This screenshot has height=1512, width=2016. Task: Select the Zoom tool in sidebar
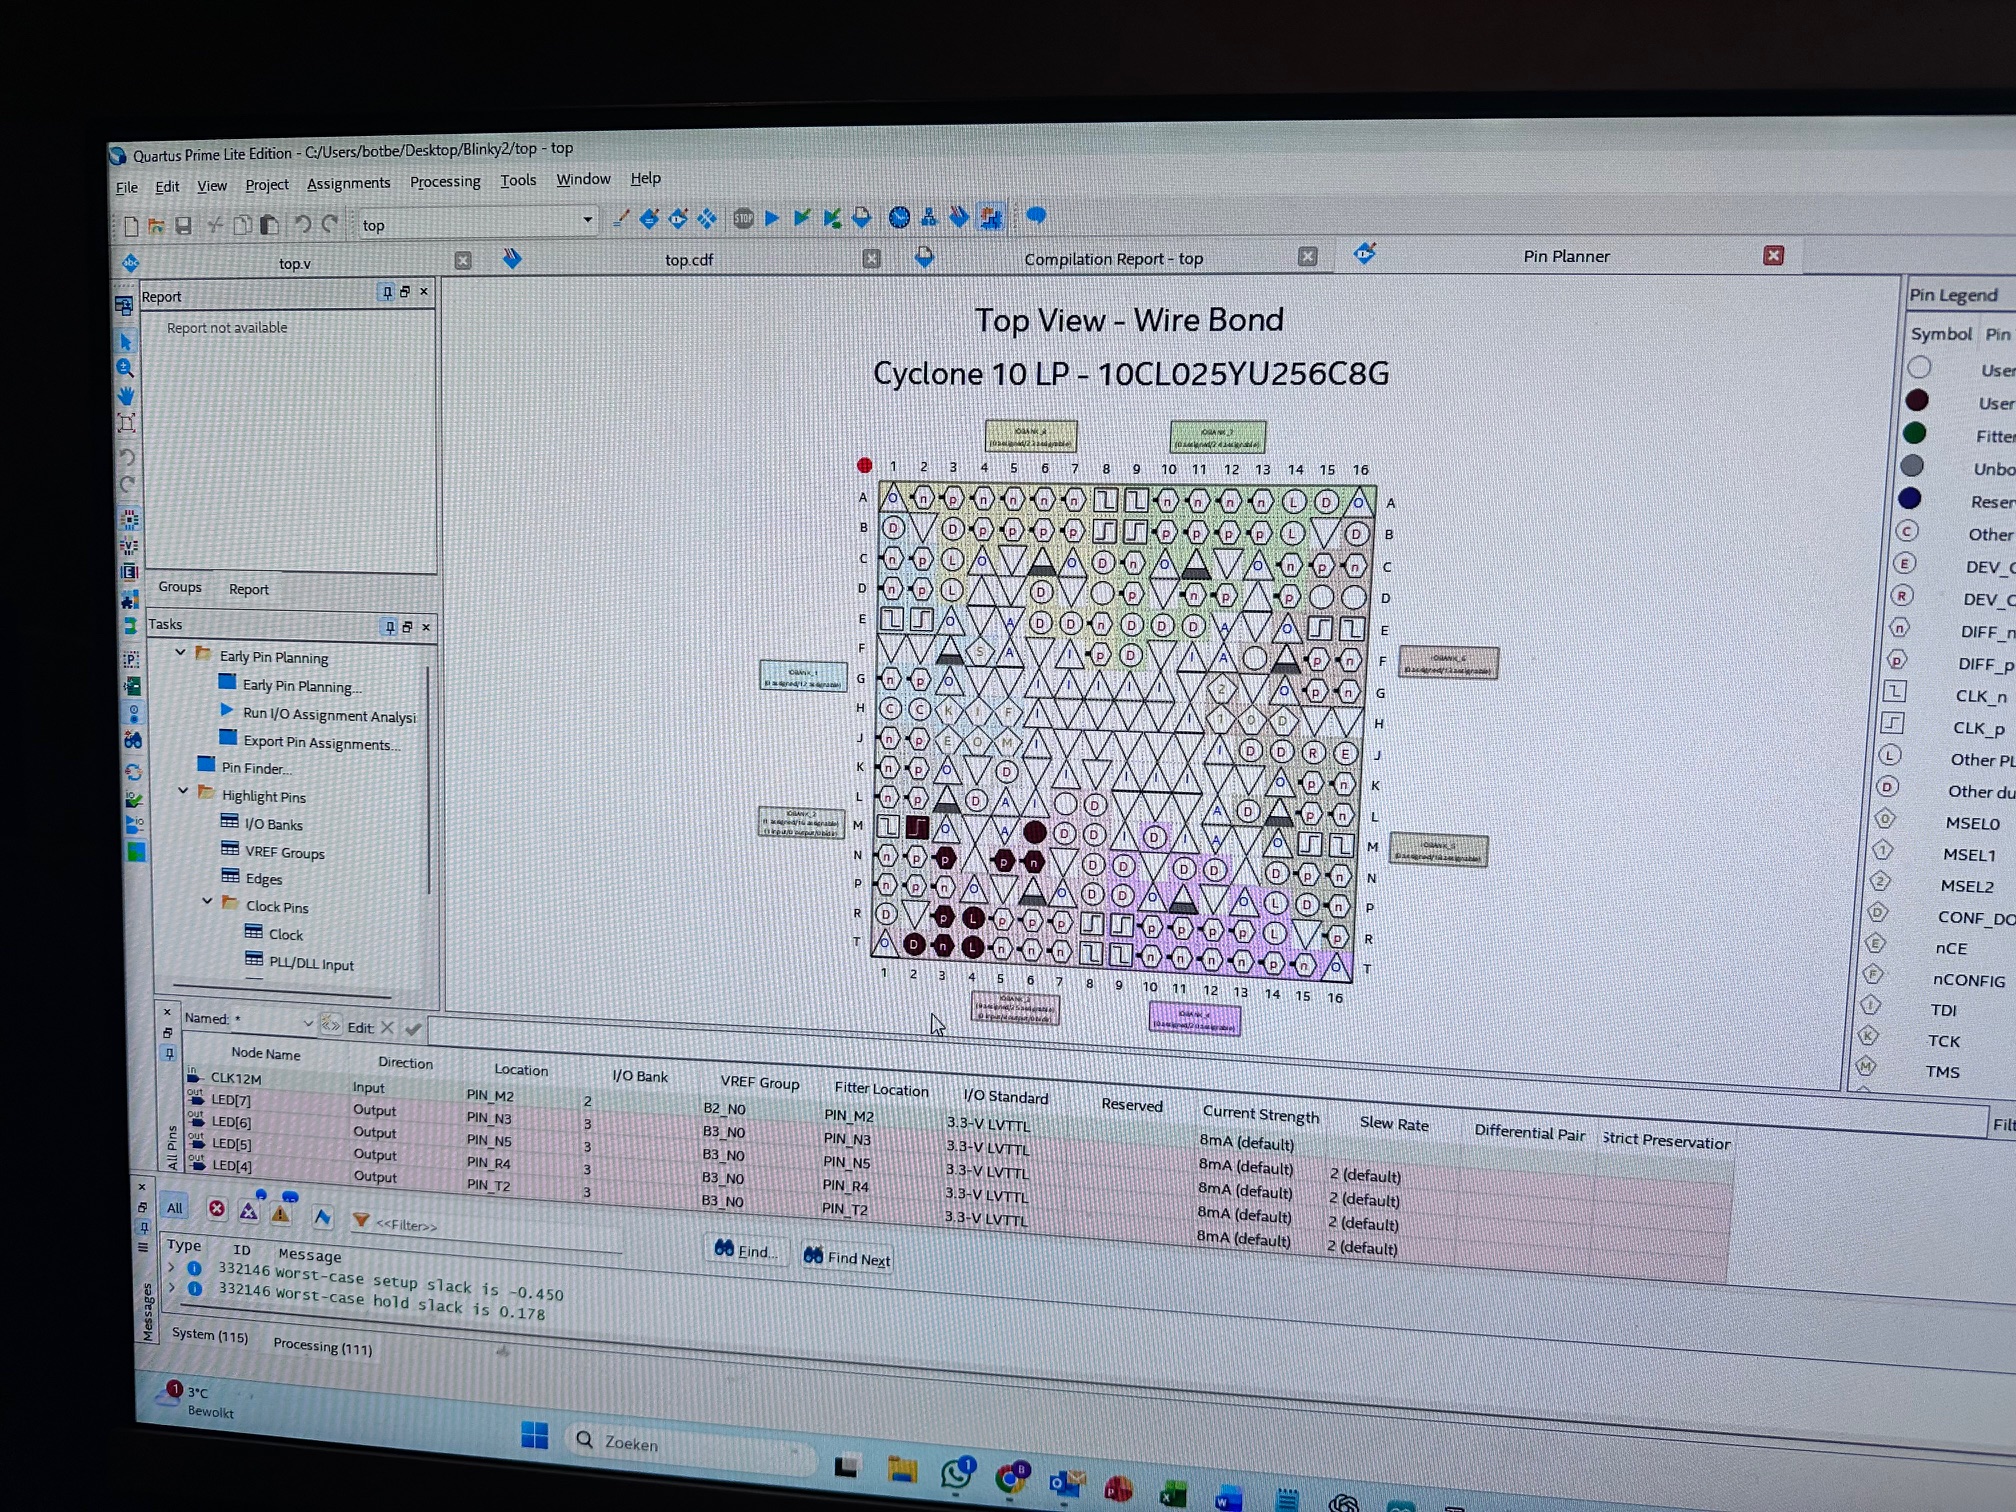tap(126, 368)
